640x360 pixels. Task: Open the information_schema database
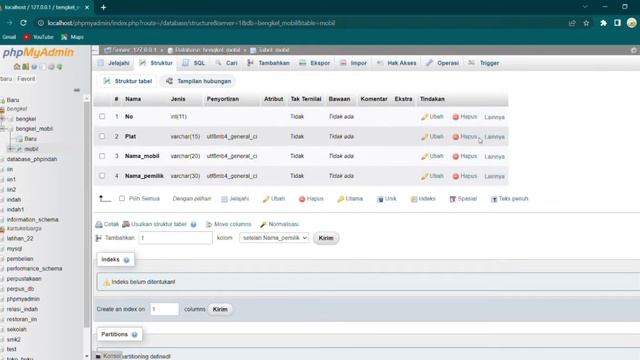click(x=33, y=220)
